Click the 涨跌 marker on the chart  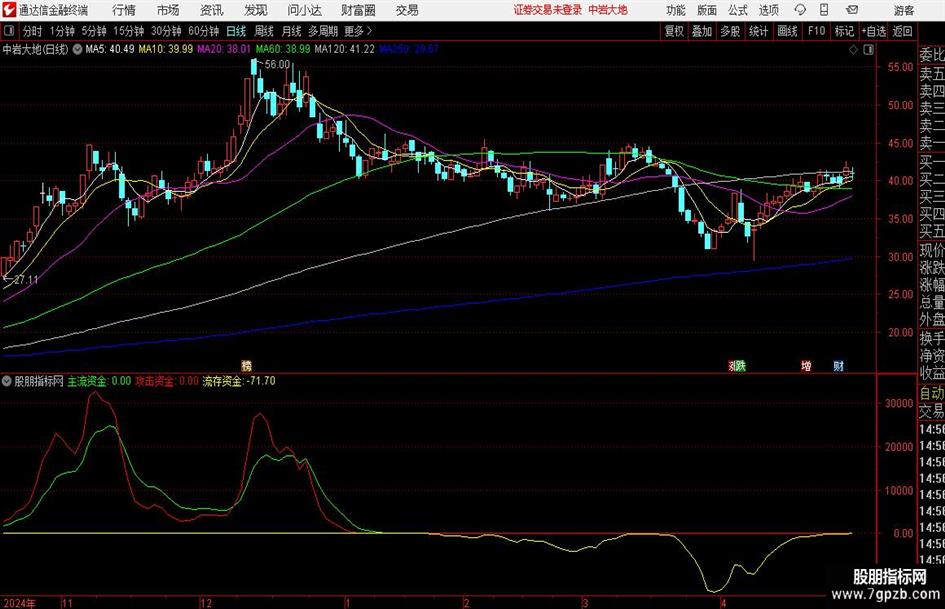point(737,365)
